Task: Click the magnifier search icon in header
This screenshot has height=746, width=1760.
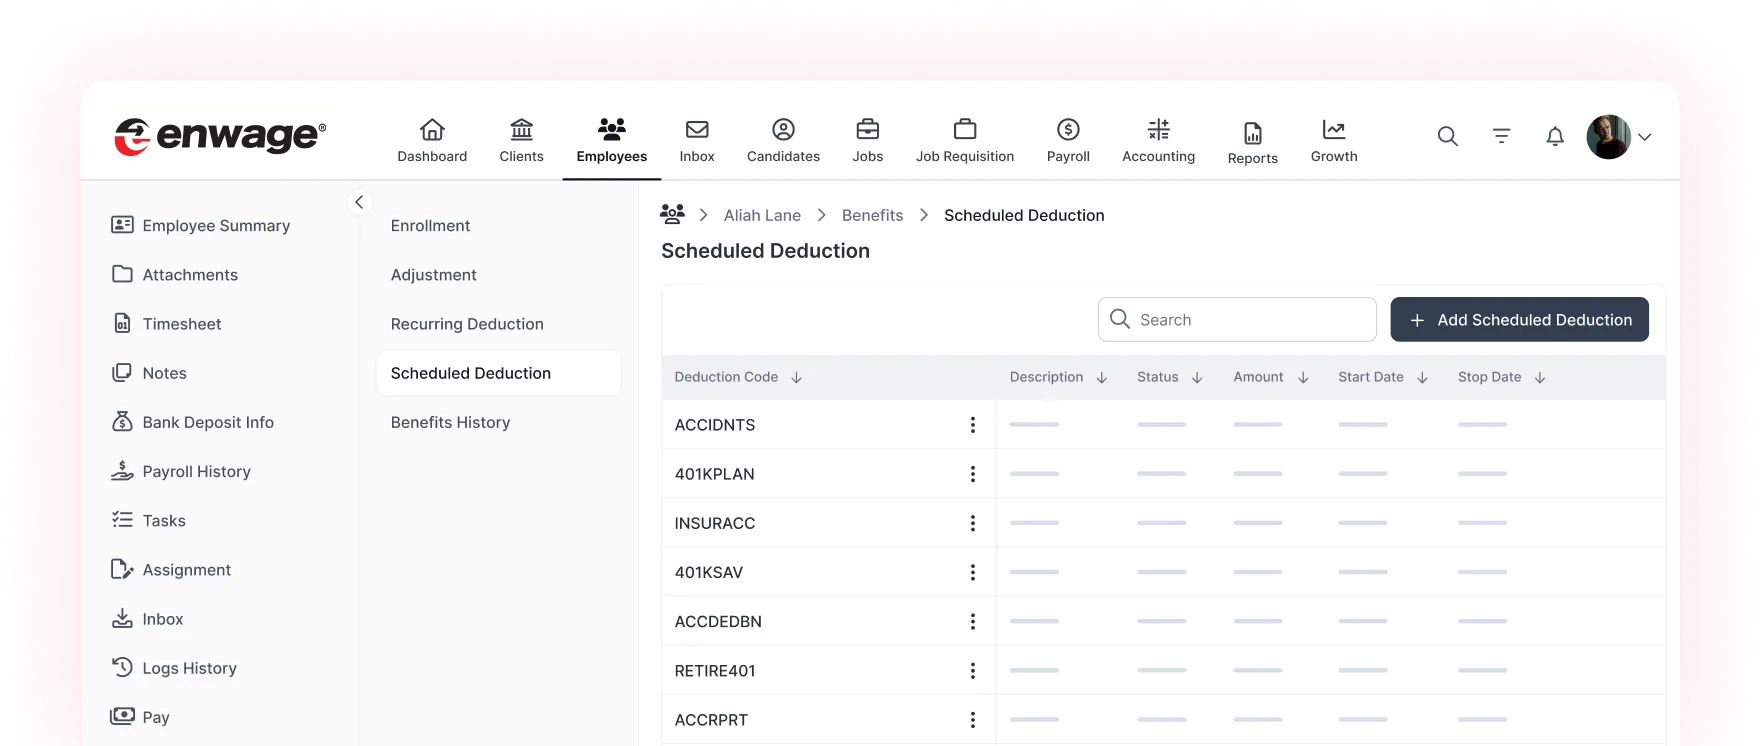Action: coord(1447,136)
